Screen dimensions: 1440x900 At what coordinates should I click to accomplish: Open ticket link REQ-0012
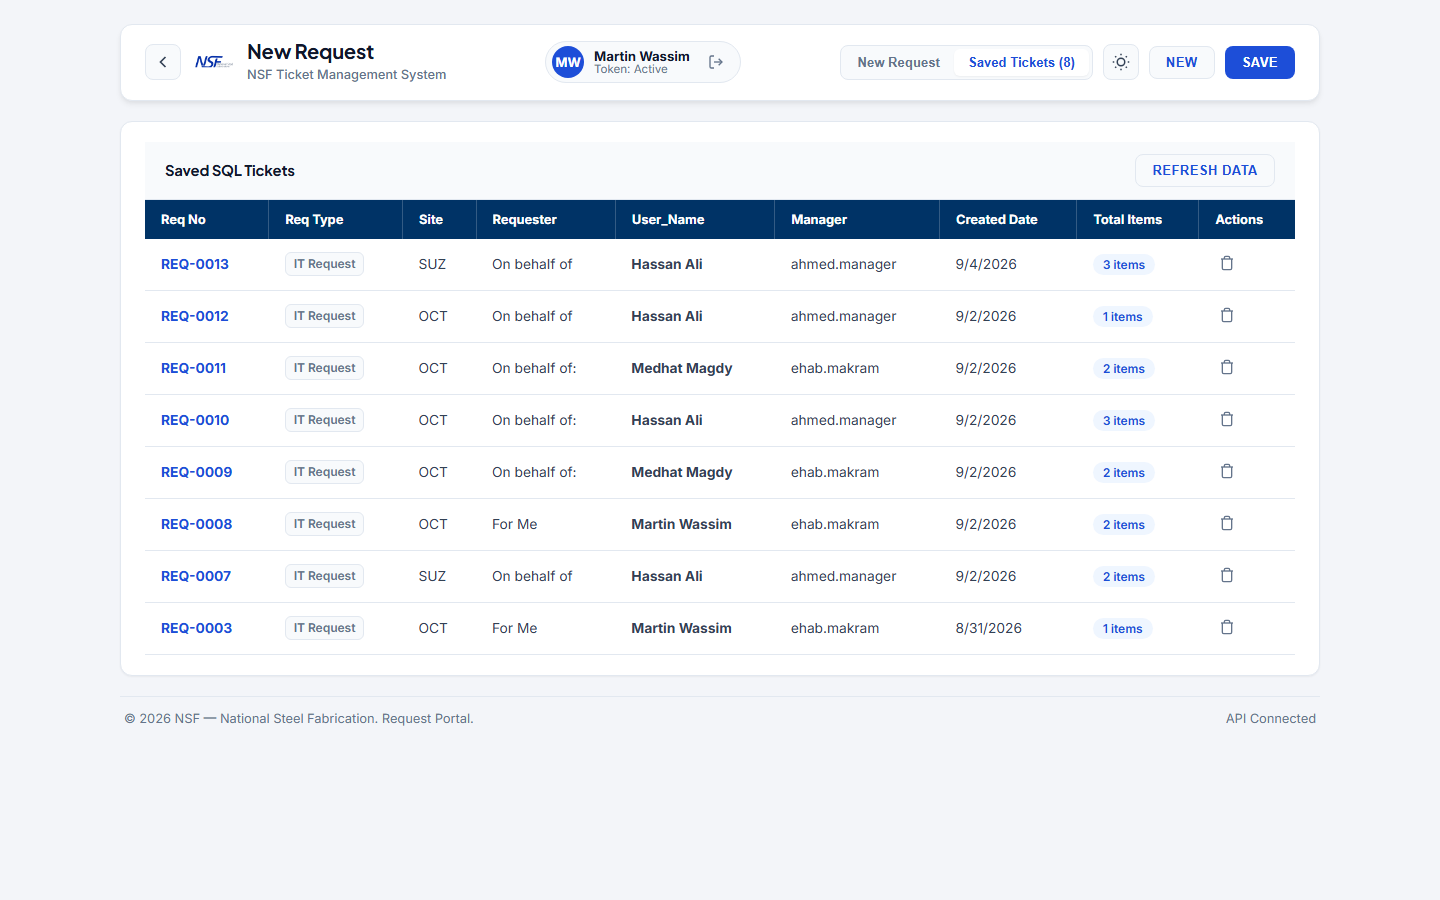[195, 316]
